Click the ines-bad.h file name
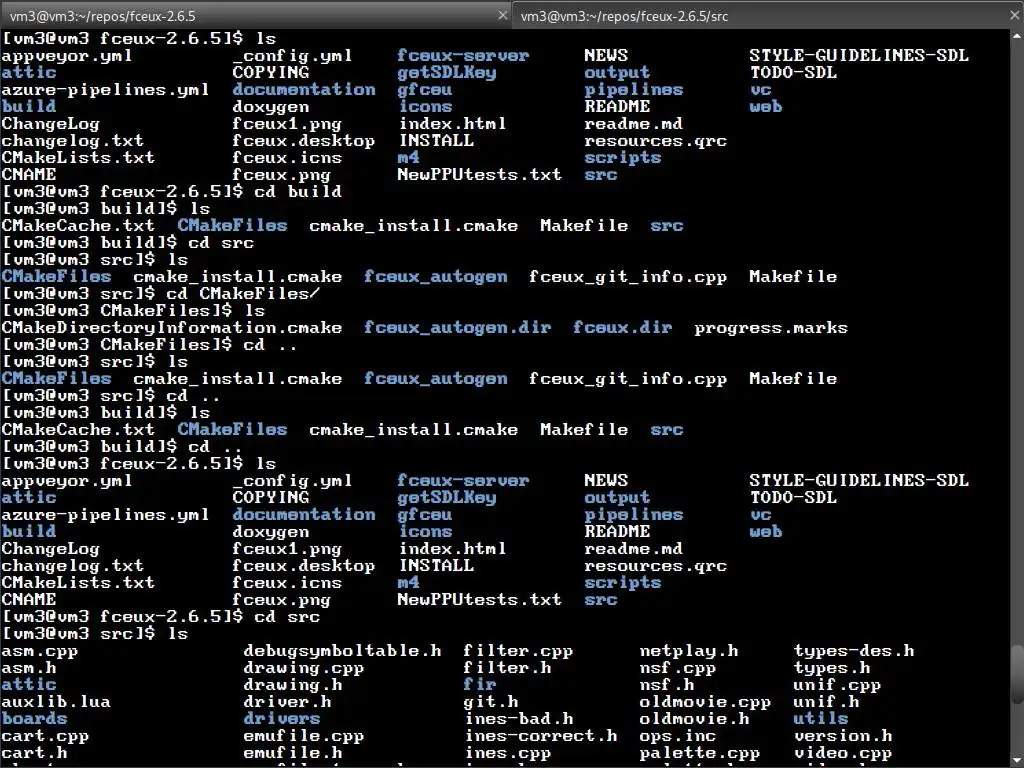The image size is (1024, 768). click(518, 719)
